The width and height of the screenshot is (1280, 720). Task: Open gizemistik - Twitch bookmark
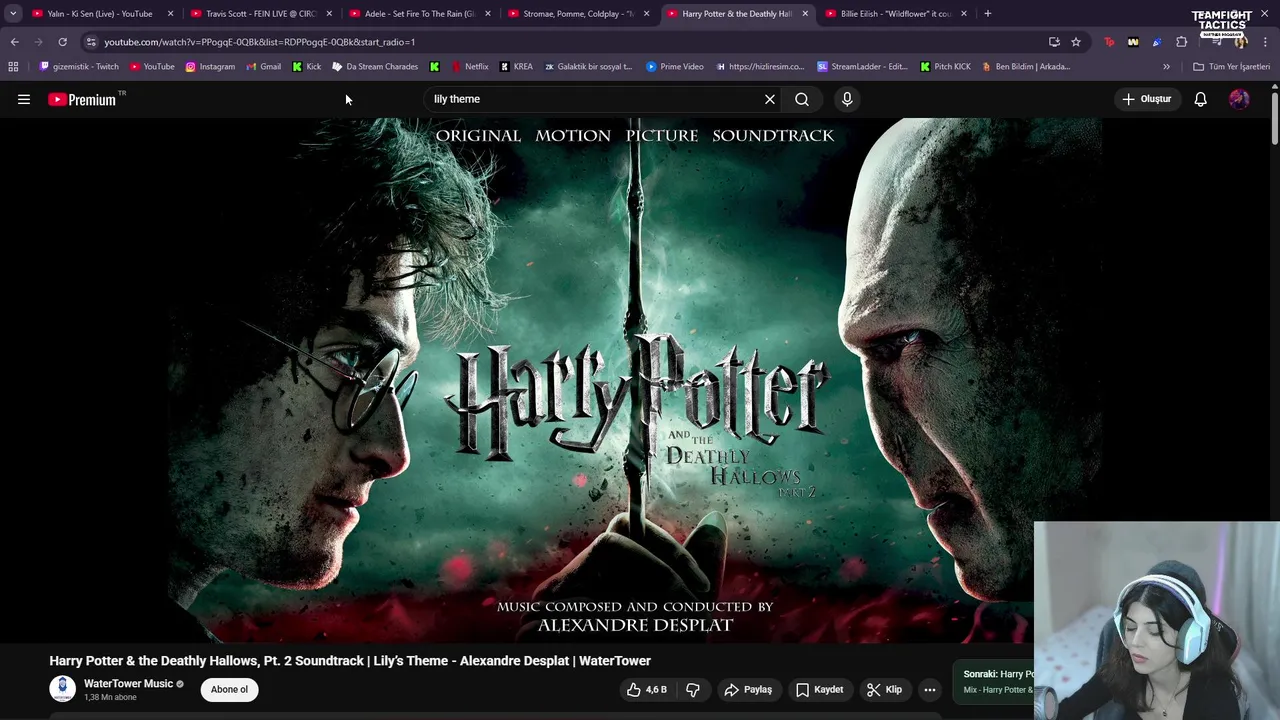78,67
